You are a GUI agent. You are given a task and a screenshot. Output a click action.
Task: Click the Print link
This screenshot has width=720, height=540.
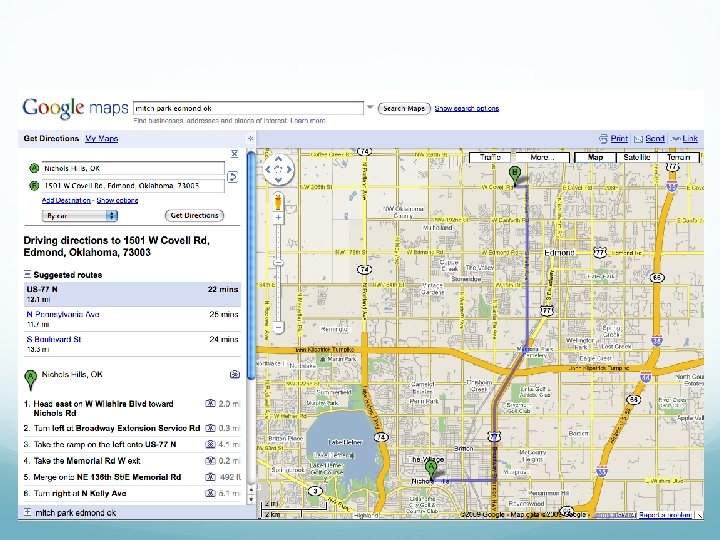(619, 139)
